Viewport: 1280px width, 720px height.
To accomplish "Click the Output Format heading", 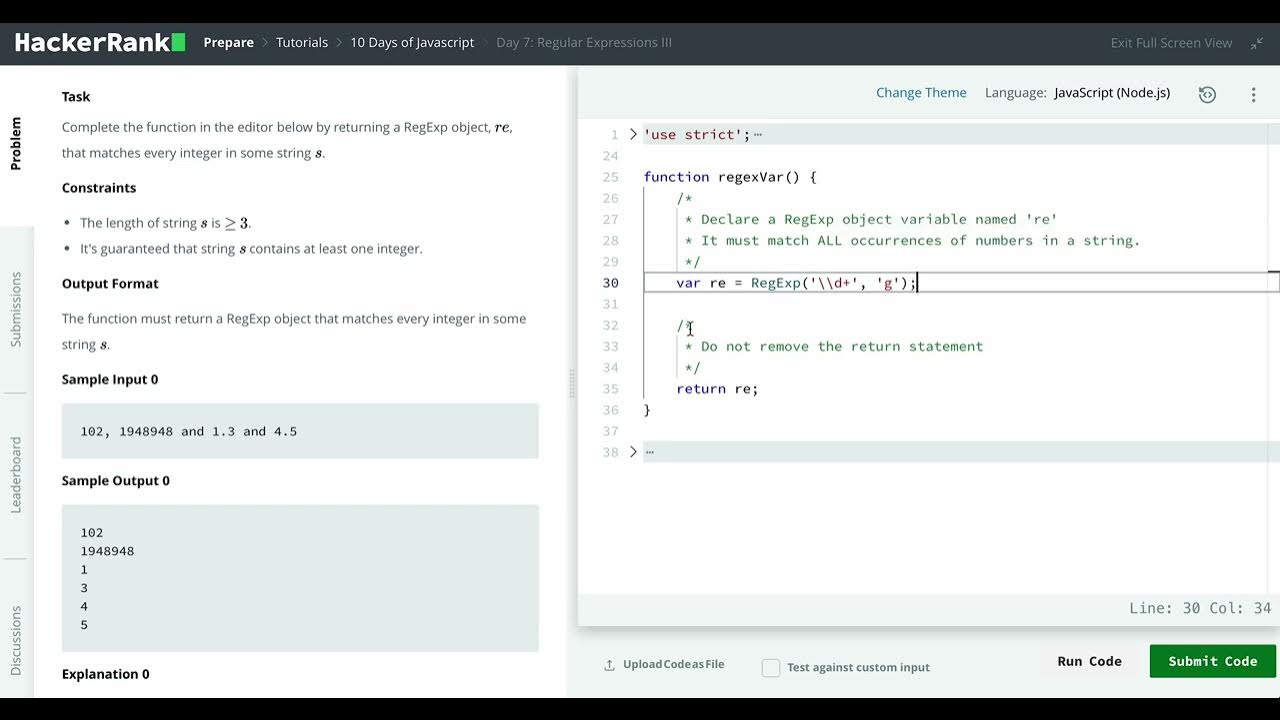I will tap(110, 284).
